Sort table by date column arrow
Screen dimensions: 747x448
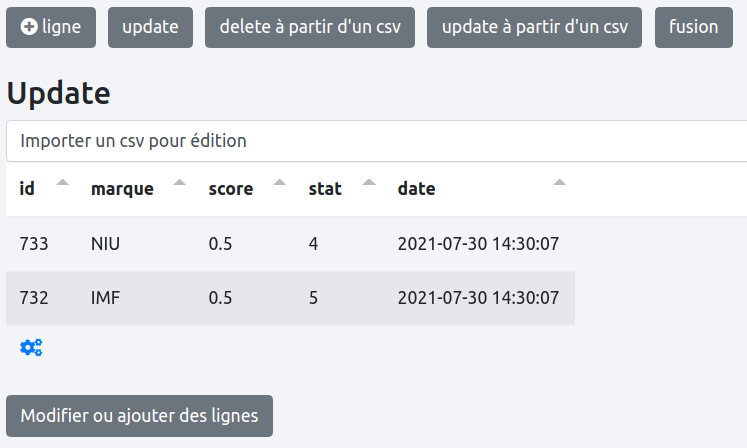(x=559, y=183)
